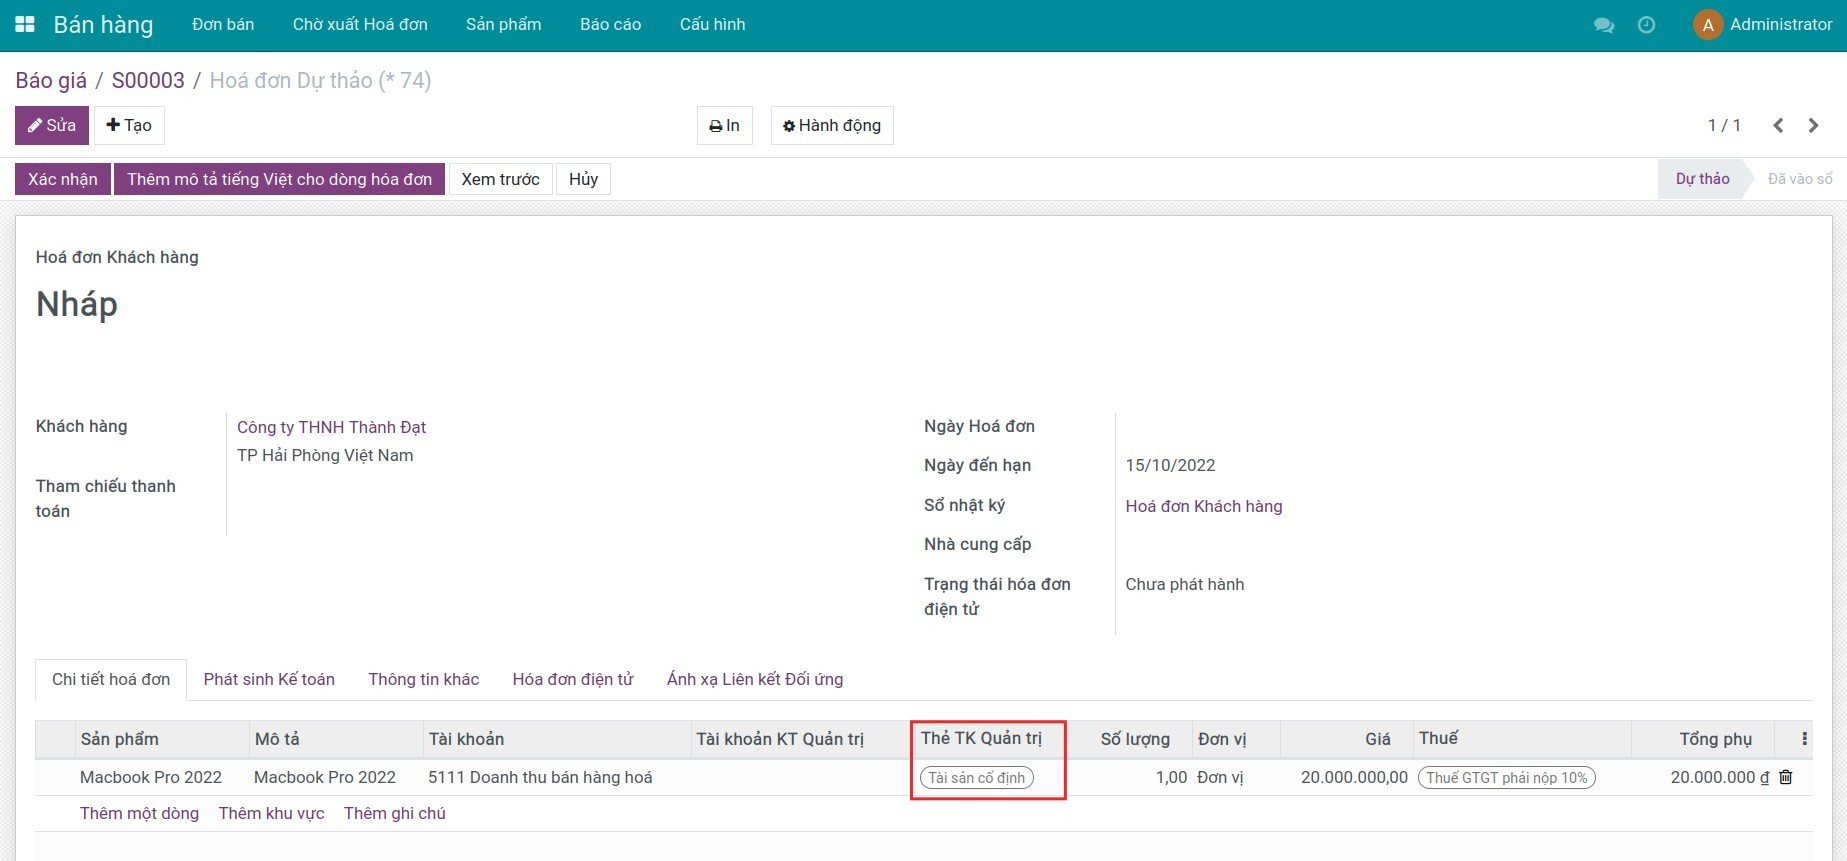Go to next record arrow

[x=1813, y=125]
